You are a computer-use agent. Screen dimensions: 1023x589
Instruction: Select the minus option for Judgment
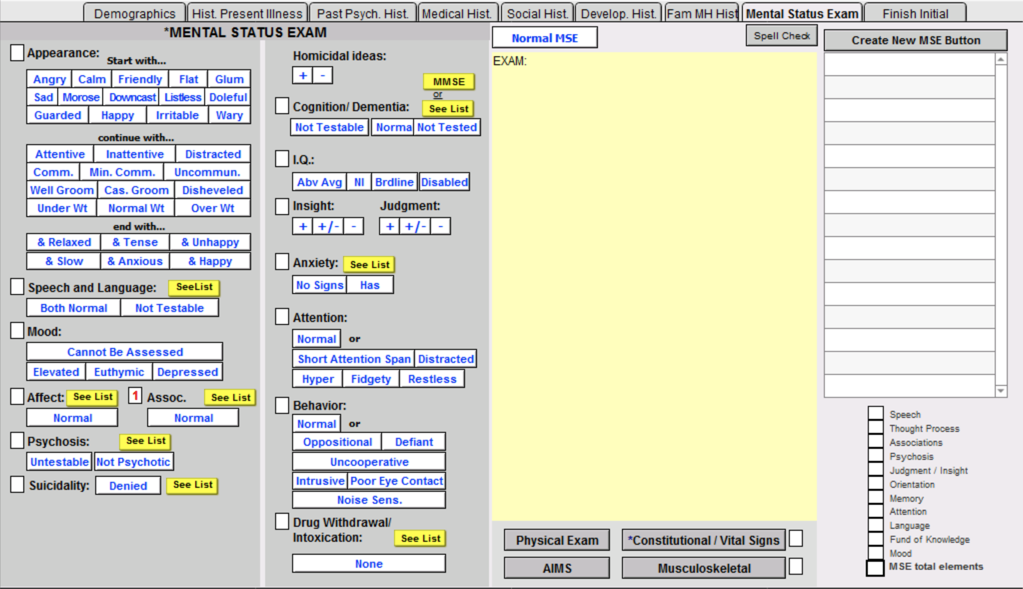[x=440, y=226]
